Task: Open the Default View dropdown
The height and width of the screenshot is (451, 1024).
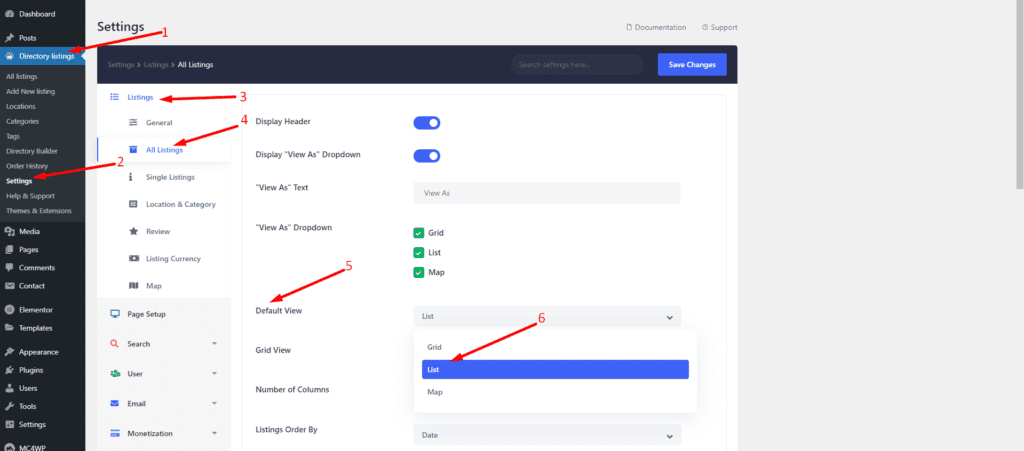Action: (546, 316)
